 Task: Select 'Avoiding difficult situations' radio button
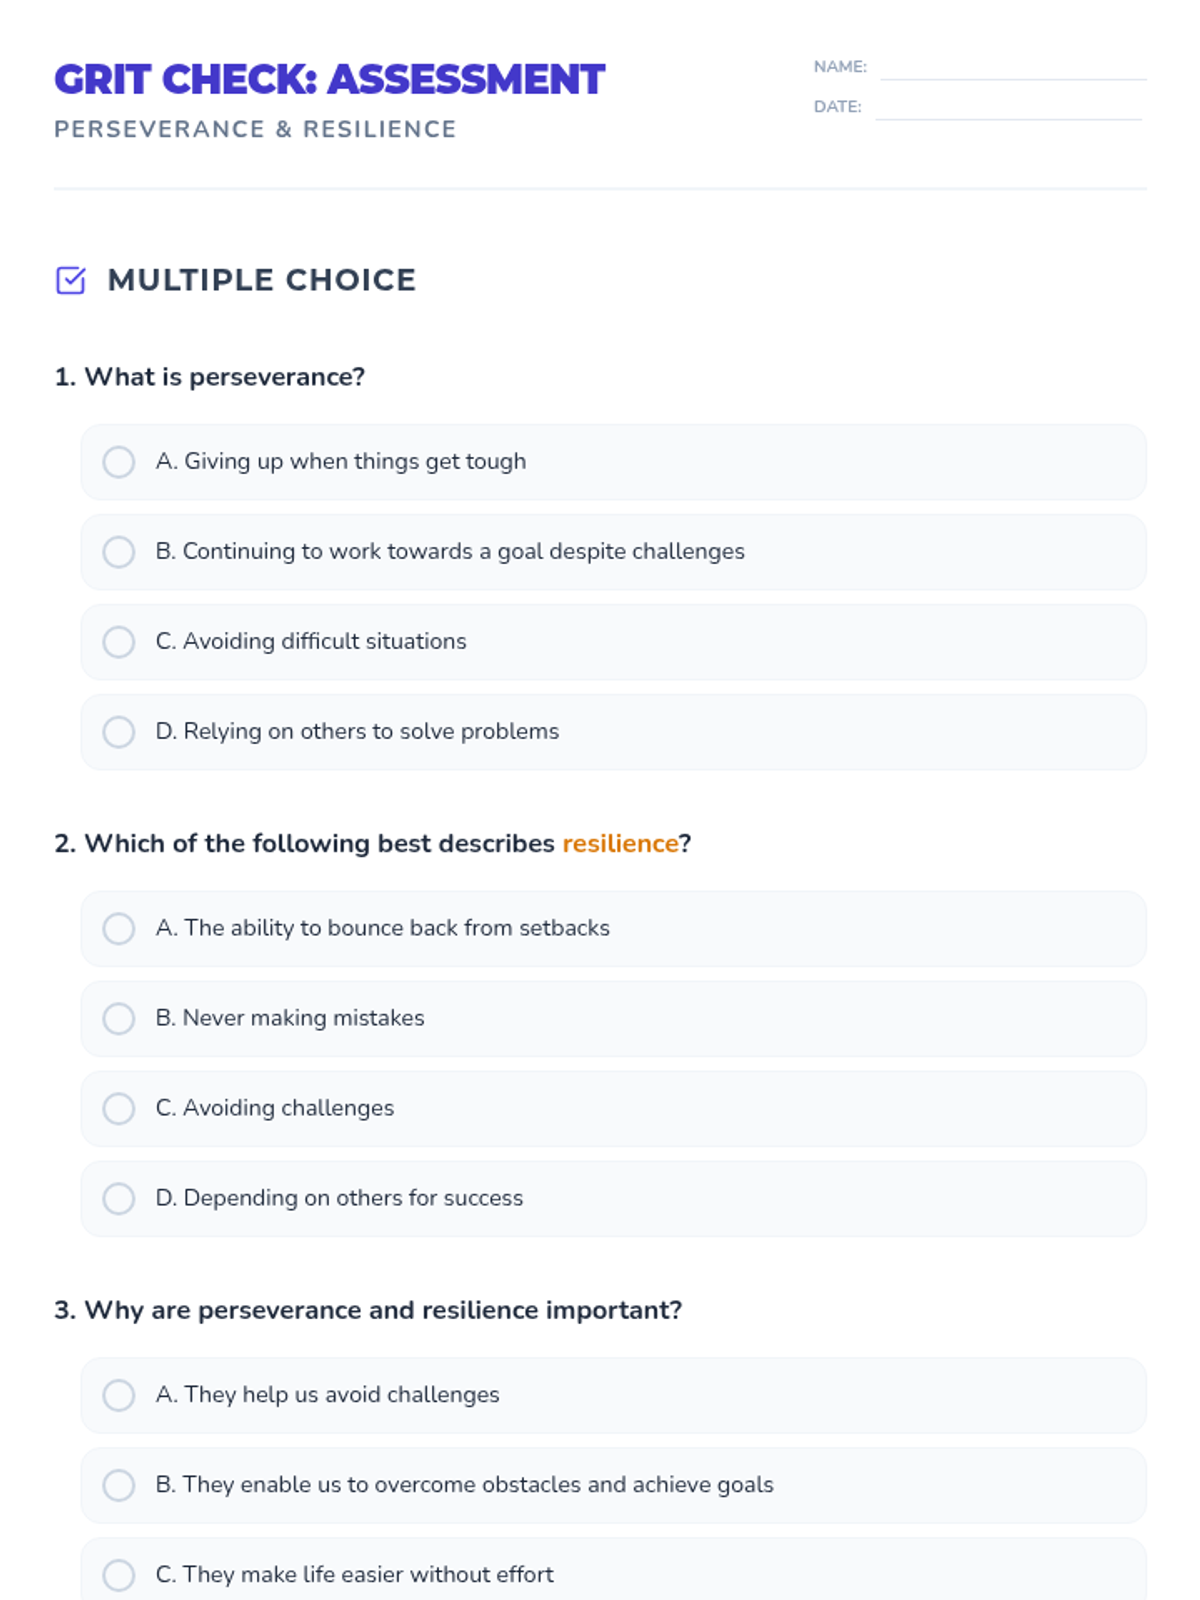pyautogui.click(x=119, y=642)
